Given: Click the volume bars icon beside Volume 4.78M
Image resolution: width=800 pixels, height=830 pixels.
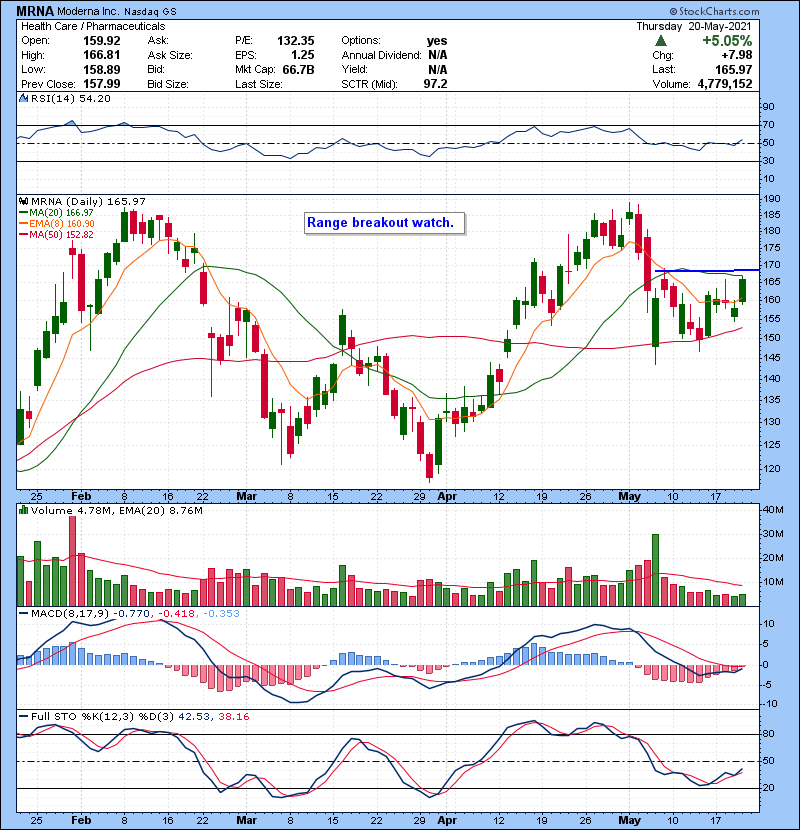Looking at the screenshot, I should 24,510.
